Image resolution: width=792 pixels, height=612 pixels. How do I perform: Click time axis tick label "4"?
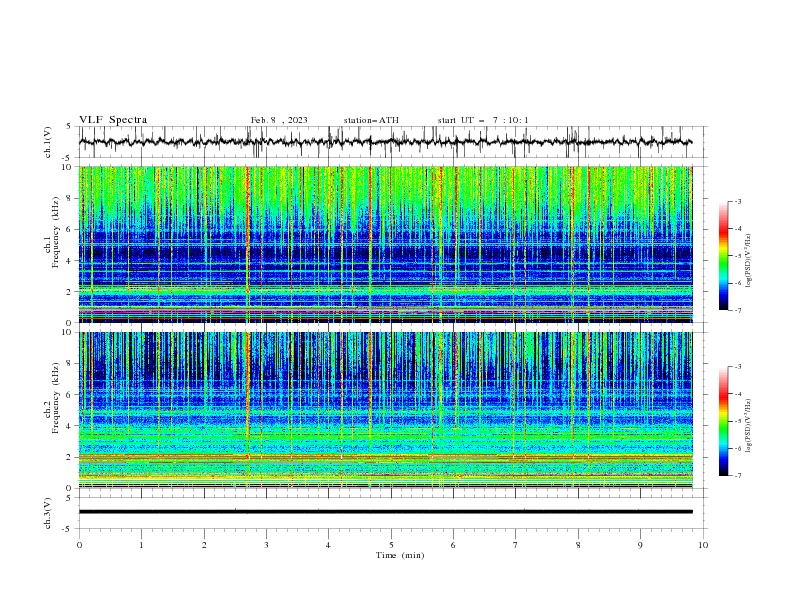pyautogui.click(x=328, y=545)
